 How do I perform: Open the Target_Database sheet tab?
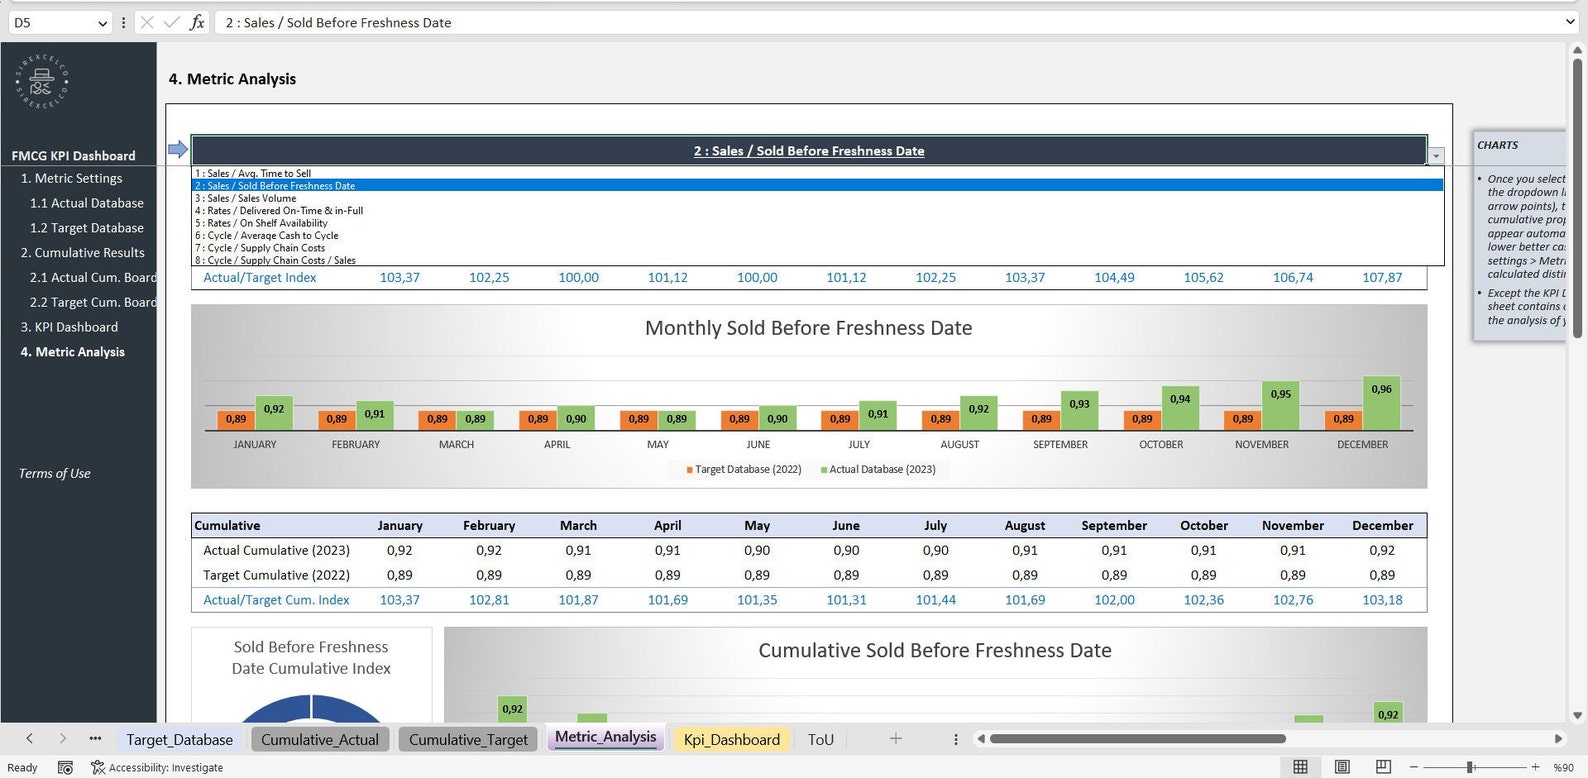180,739
